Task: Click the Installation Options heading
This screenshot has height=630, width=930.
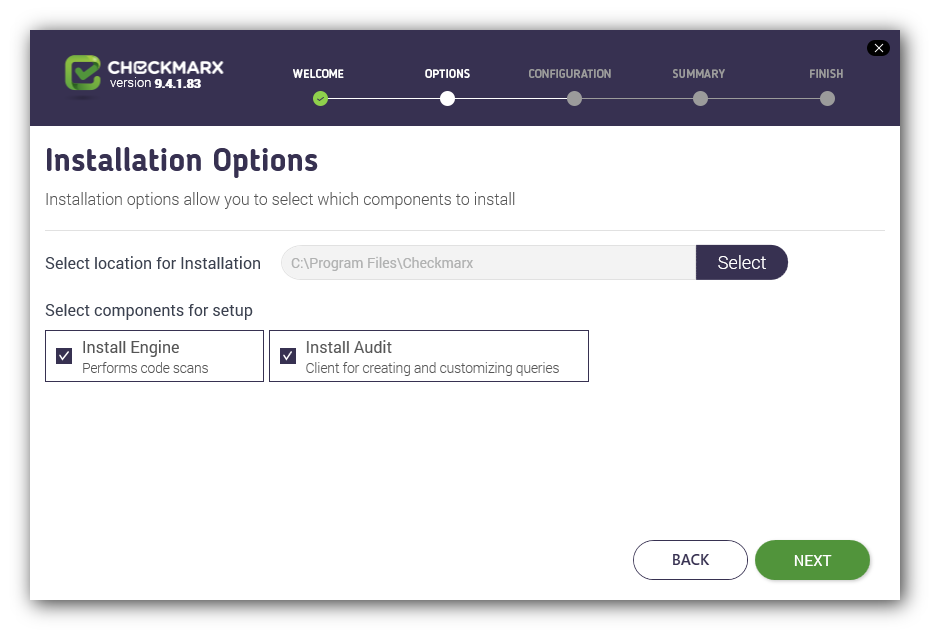Action: point(181,160)
